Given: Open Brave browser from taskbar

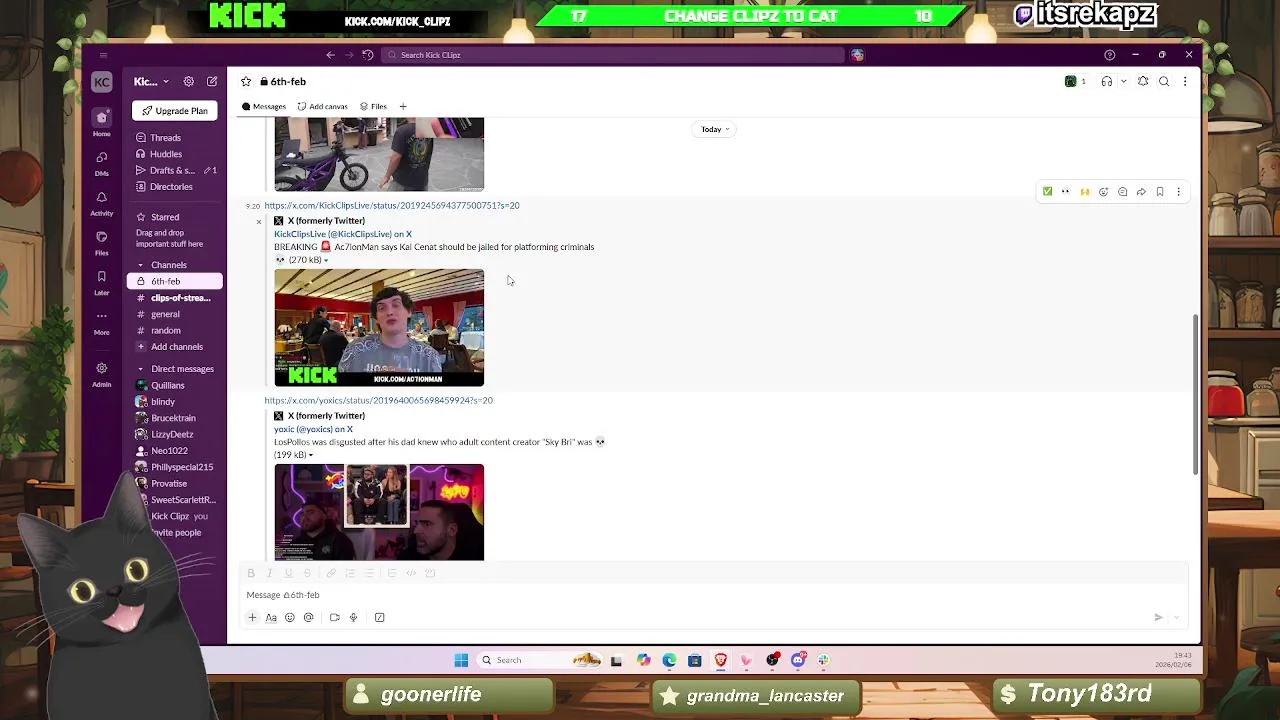Looking at the screenshot, I should click(x=721, y=660).
